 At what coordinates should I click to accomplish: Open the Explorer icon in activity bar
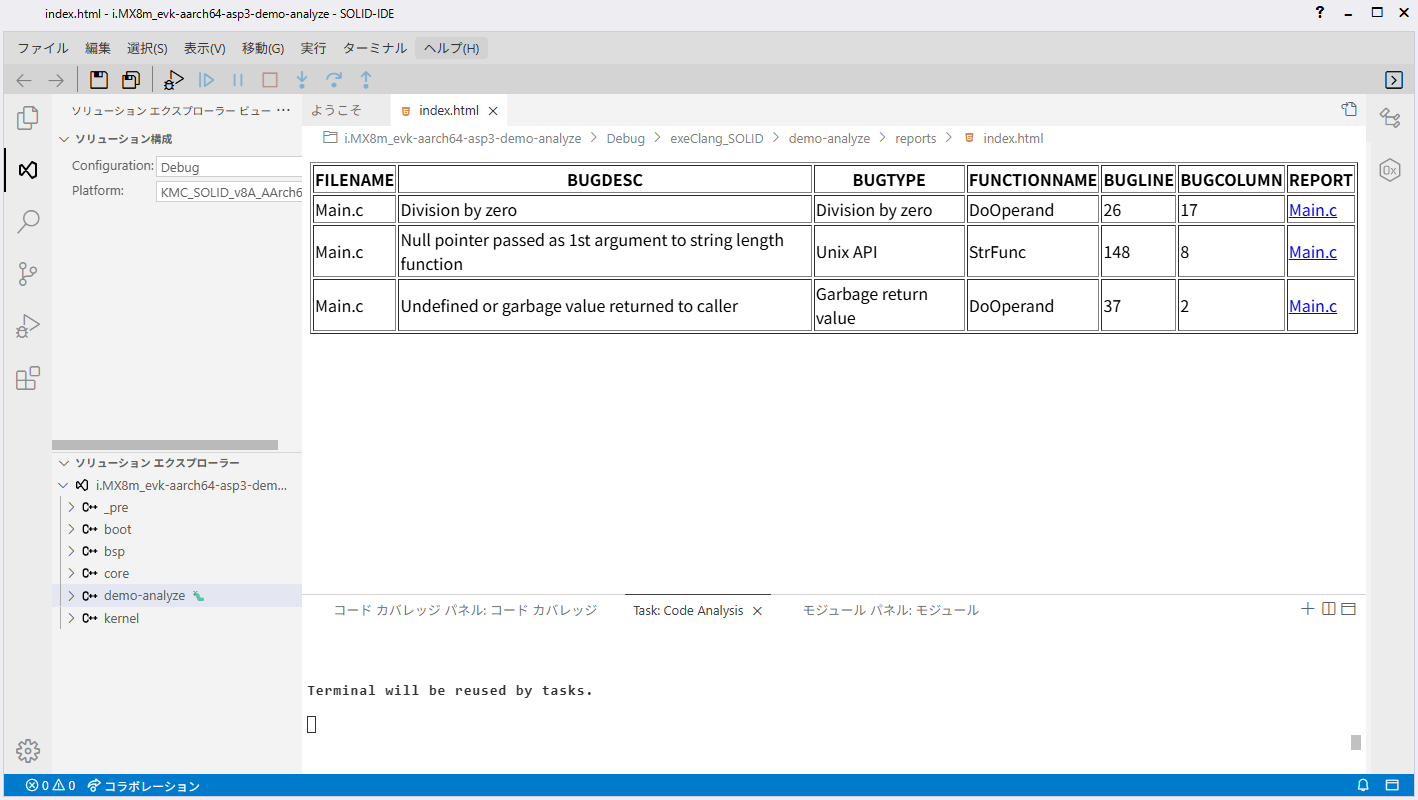click(x=28, y=118)
